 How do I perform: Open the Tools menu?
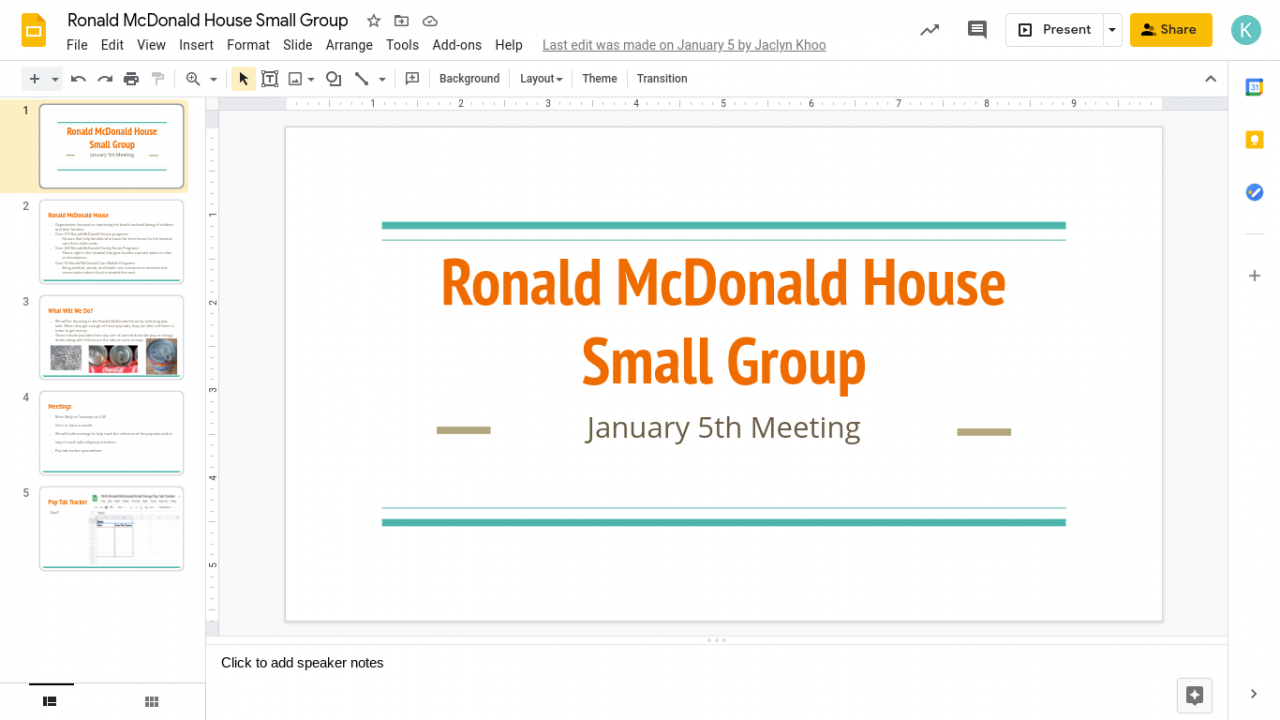pyautogui.click(x=402, y=45)
